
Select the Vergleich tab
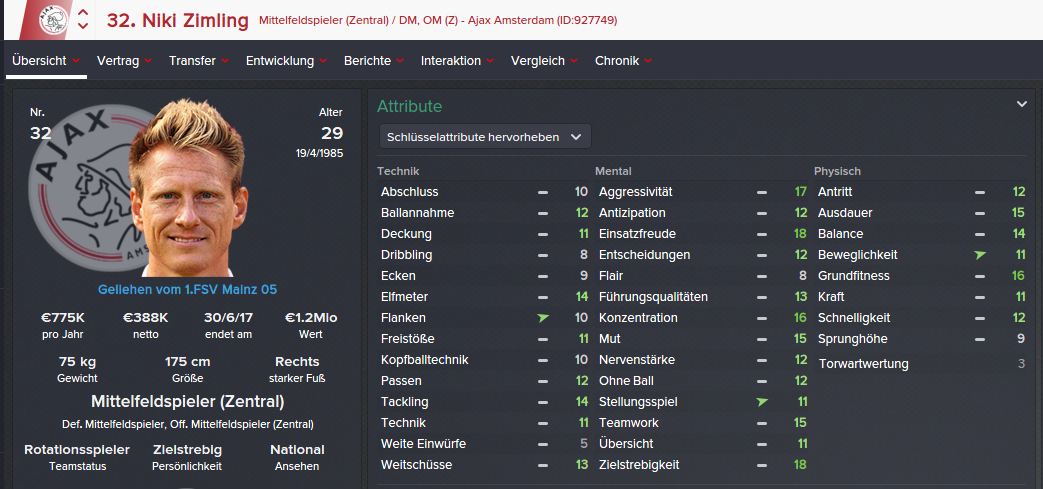point(544,61)
